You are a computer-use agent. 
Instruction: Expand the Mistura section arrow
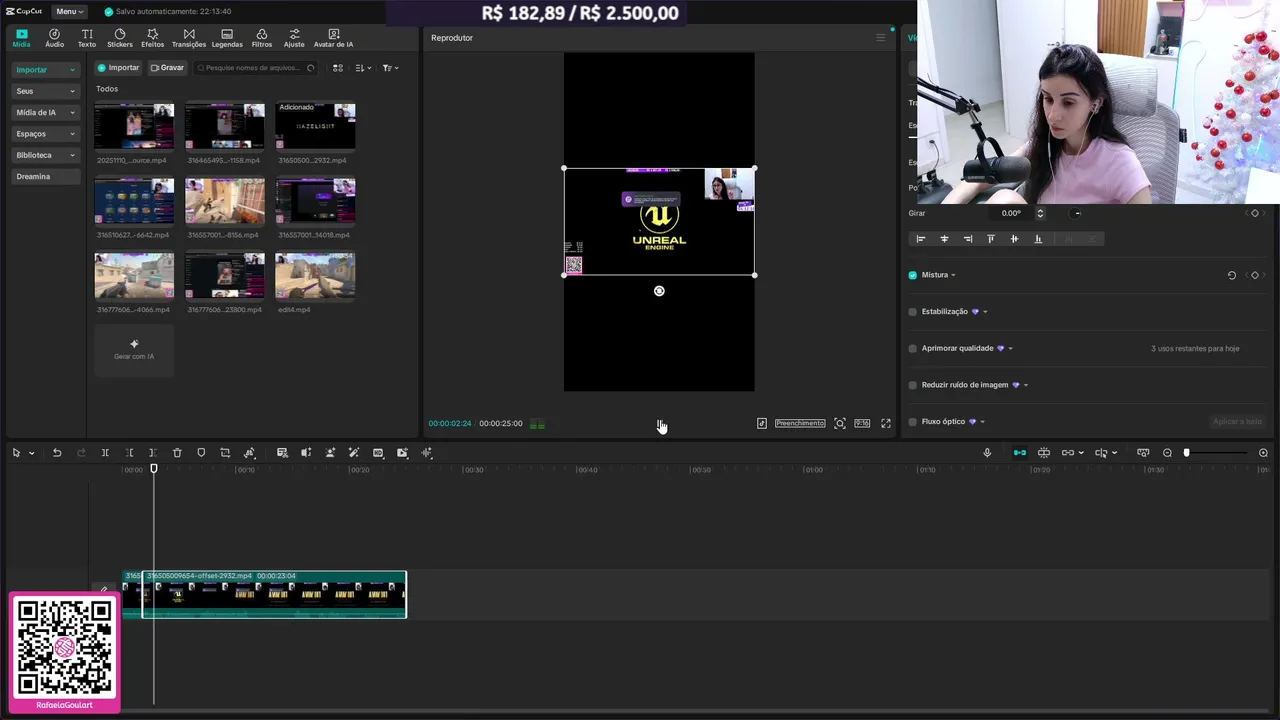coord(953,275)
